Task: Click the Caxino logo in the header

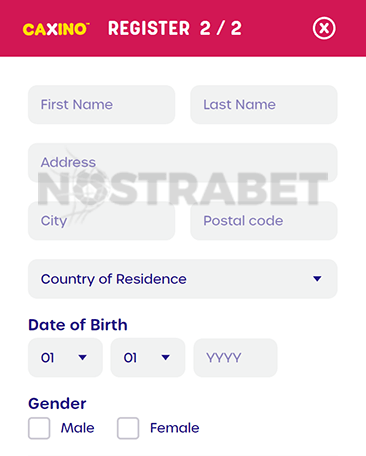Action: pyautogui.click(x=56, y=29)
